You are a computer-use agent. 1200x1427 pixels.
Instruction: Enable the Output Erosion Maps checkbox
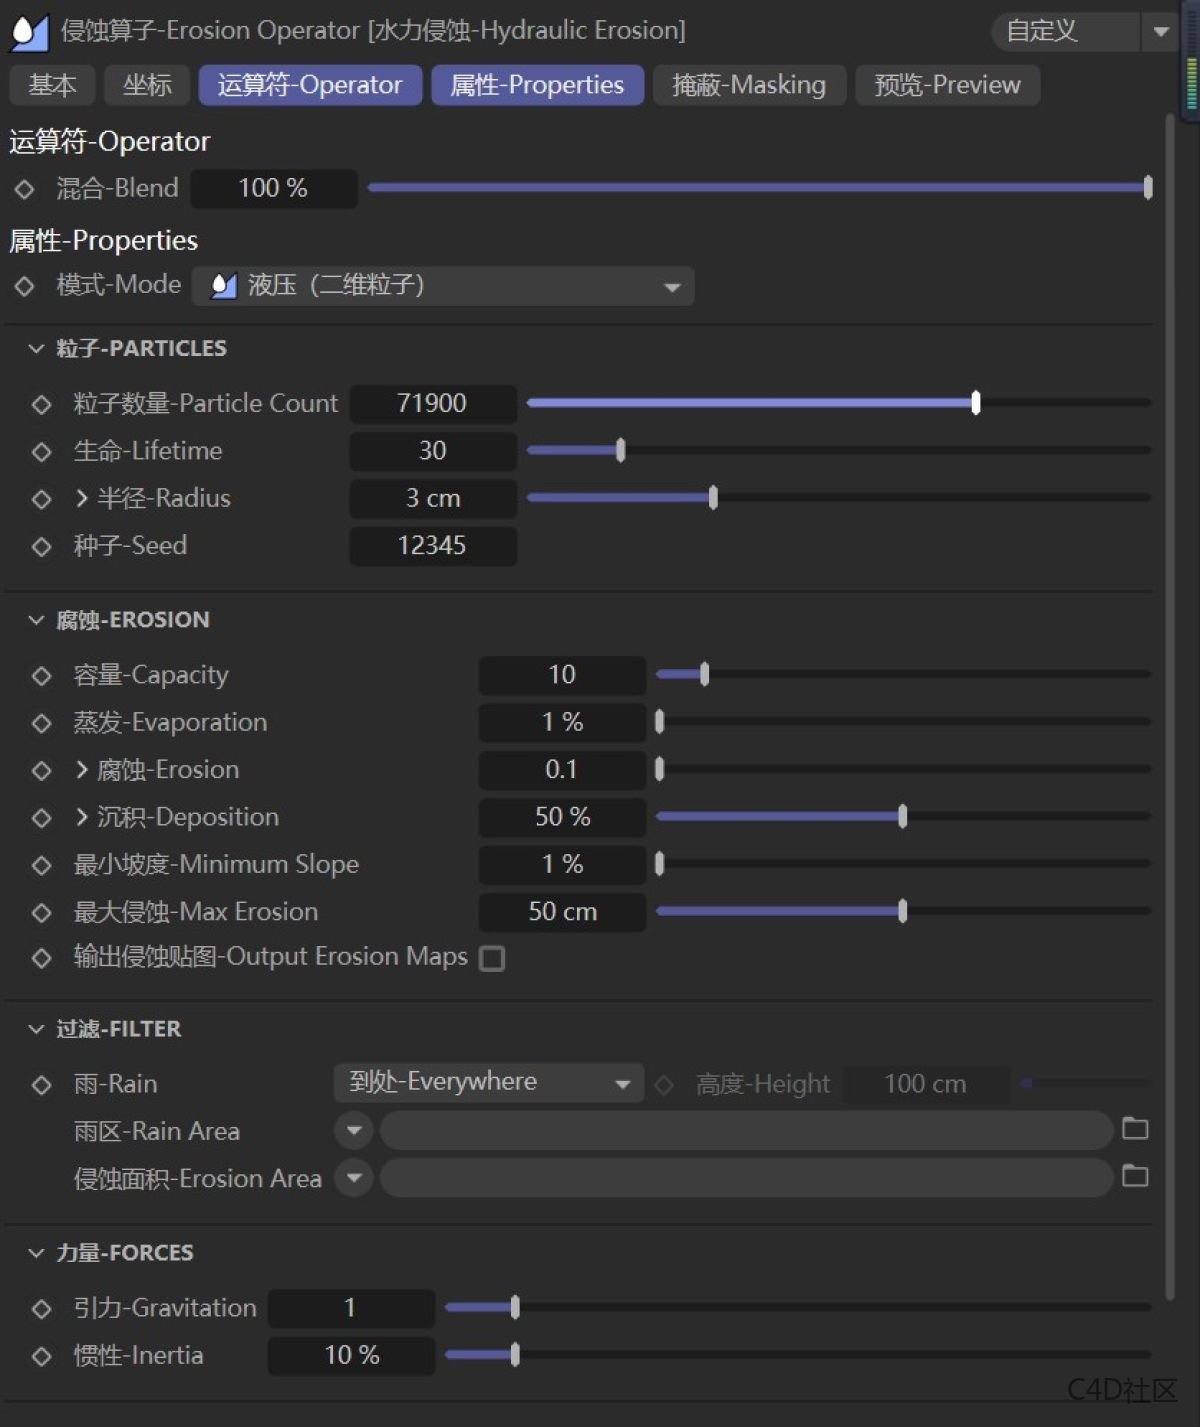pyautogui.click(x=492, y=958)
